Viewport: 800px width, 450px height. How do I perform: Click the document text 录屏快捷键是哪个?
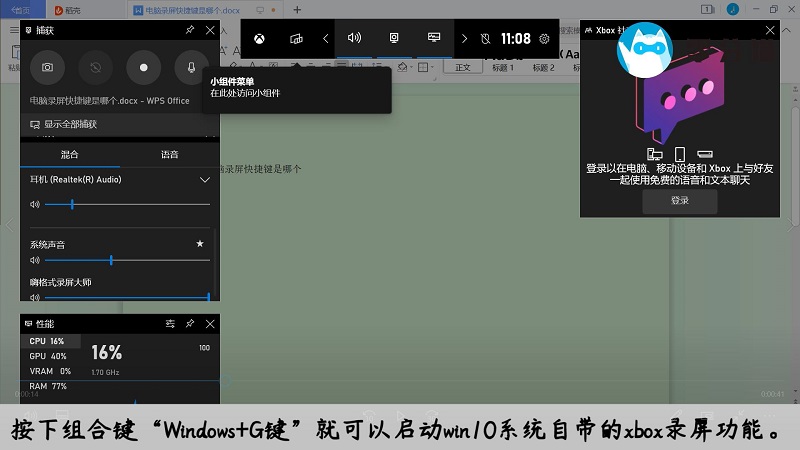click(x=261, y=169)
